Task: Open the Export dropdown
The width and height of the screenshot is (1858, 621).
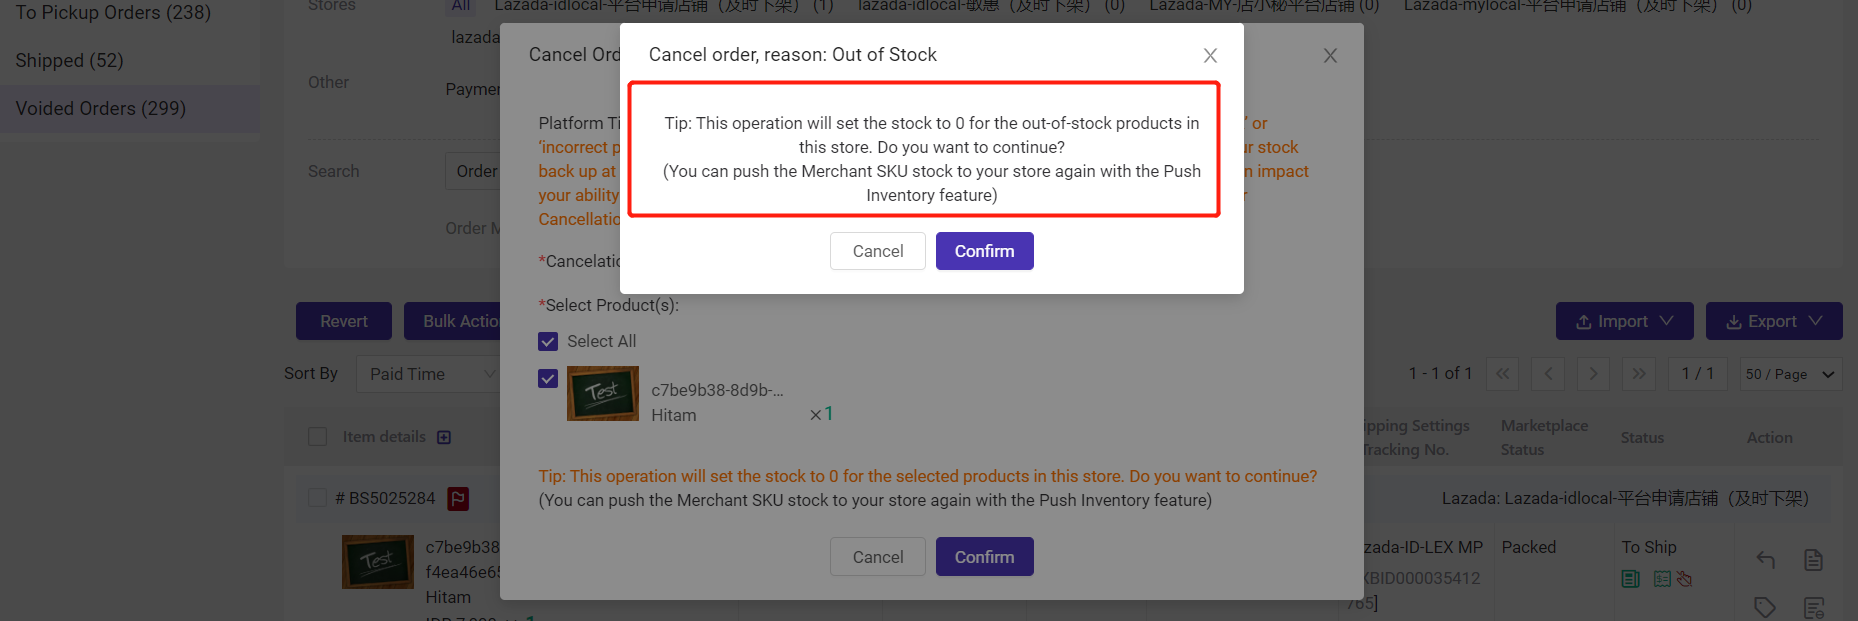Action: pos(1774,321)
